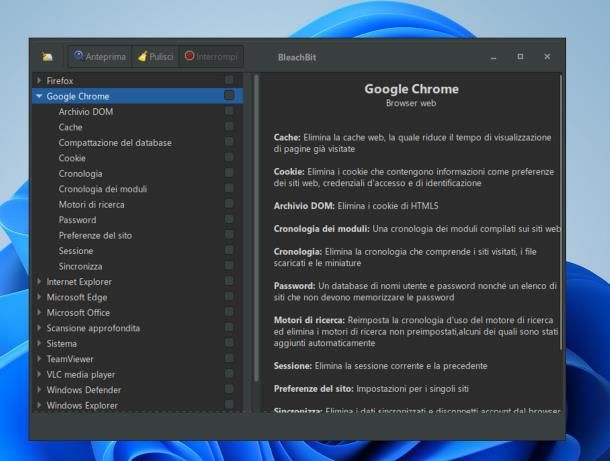The height and width of the screenshot is (461, 610).
Task: Select the Cronologia tree item
Action: click(81, 174)
